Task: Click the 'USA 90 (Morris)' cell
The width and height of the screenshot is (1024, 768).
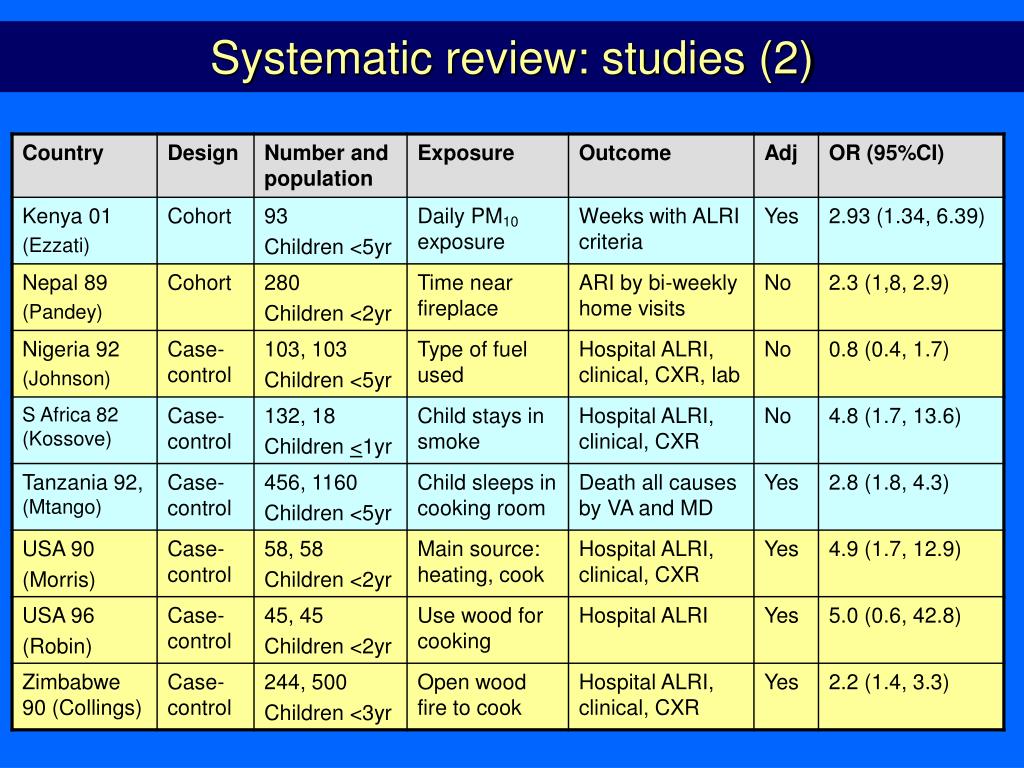Action: [85, 564]
